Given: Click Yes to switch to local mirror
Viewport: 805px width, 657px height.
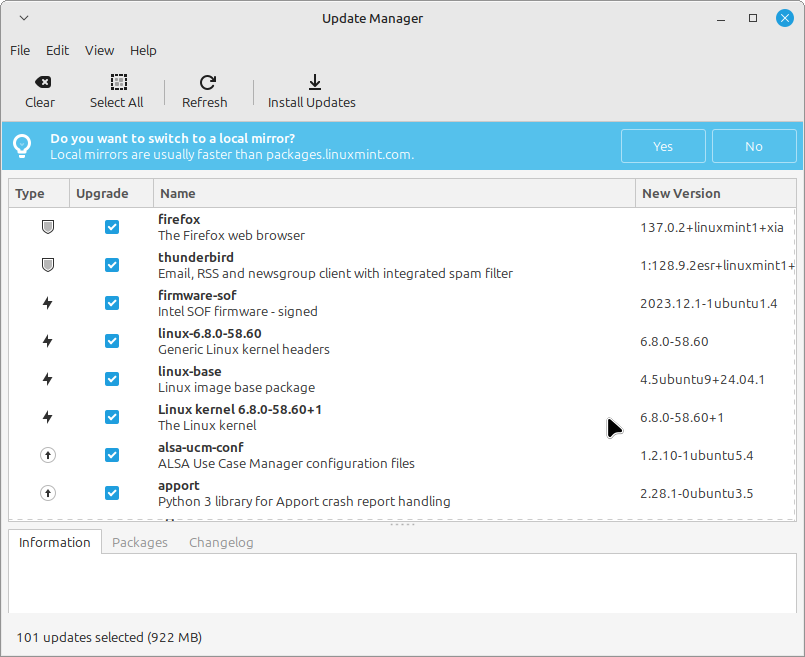Looking at the screenshot, I should (x=663, y=146).
